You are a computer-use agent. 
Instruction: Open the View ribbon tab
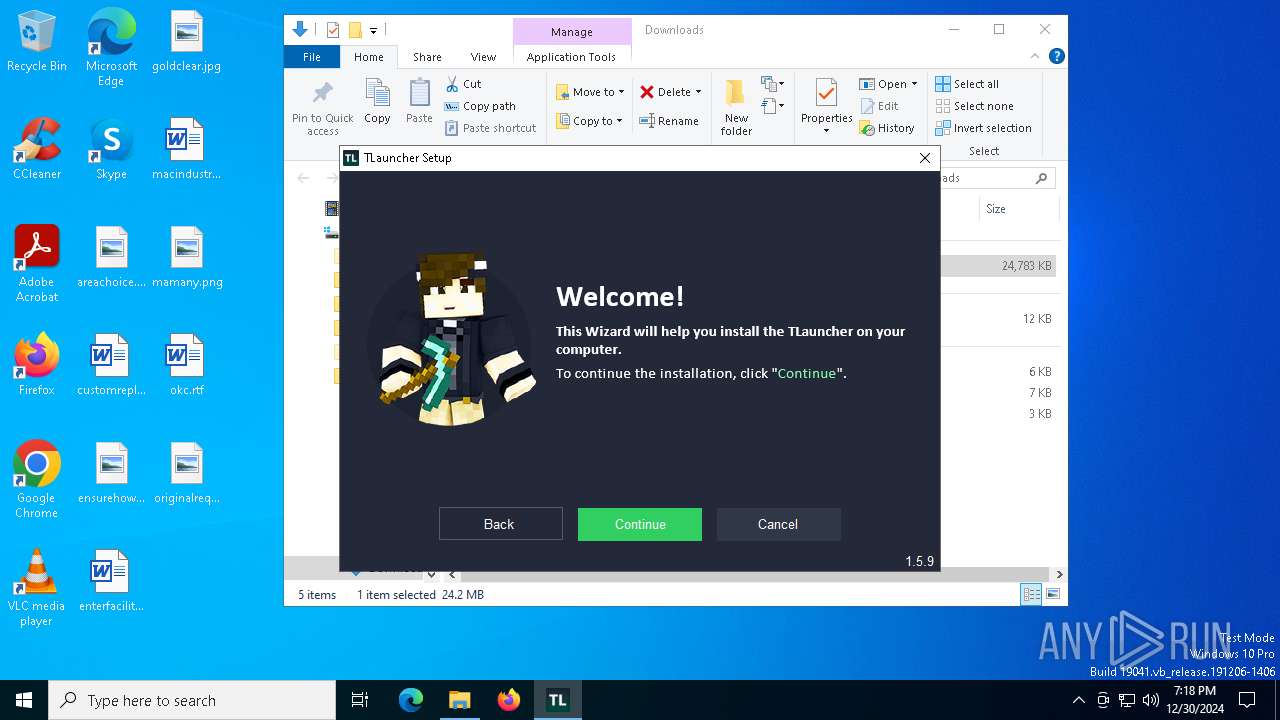pos(483,57)
